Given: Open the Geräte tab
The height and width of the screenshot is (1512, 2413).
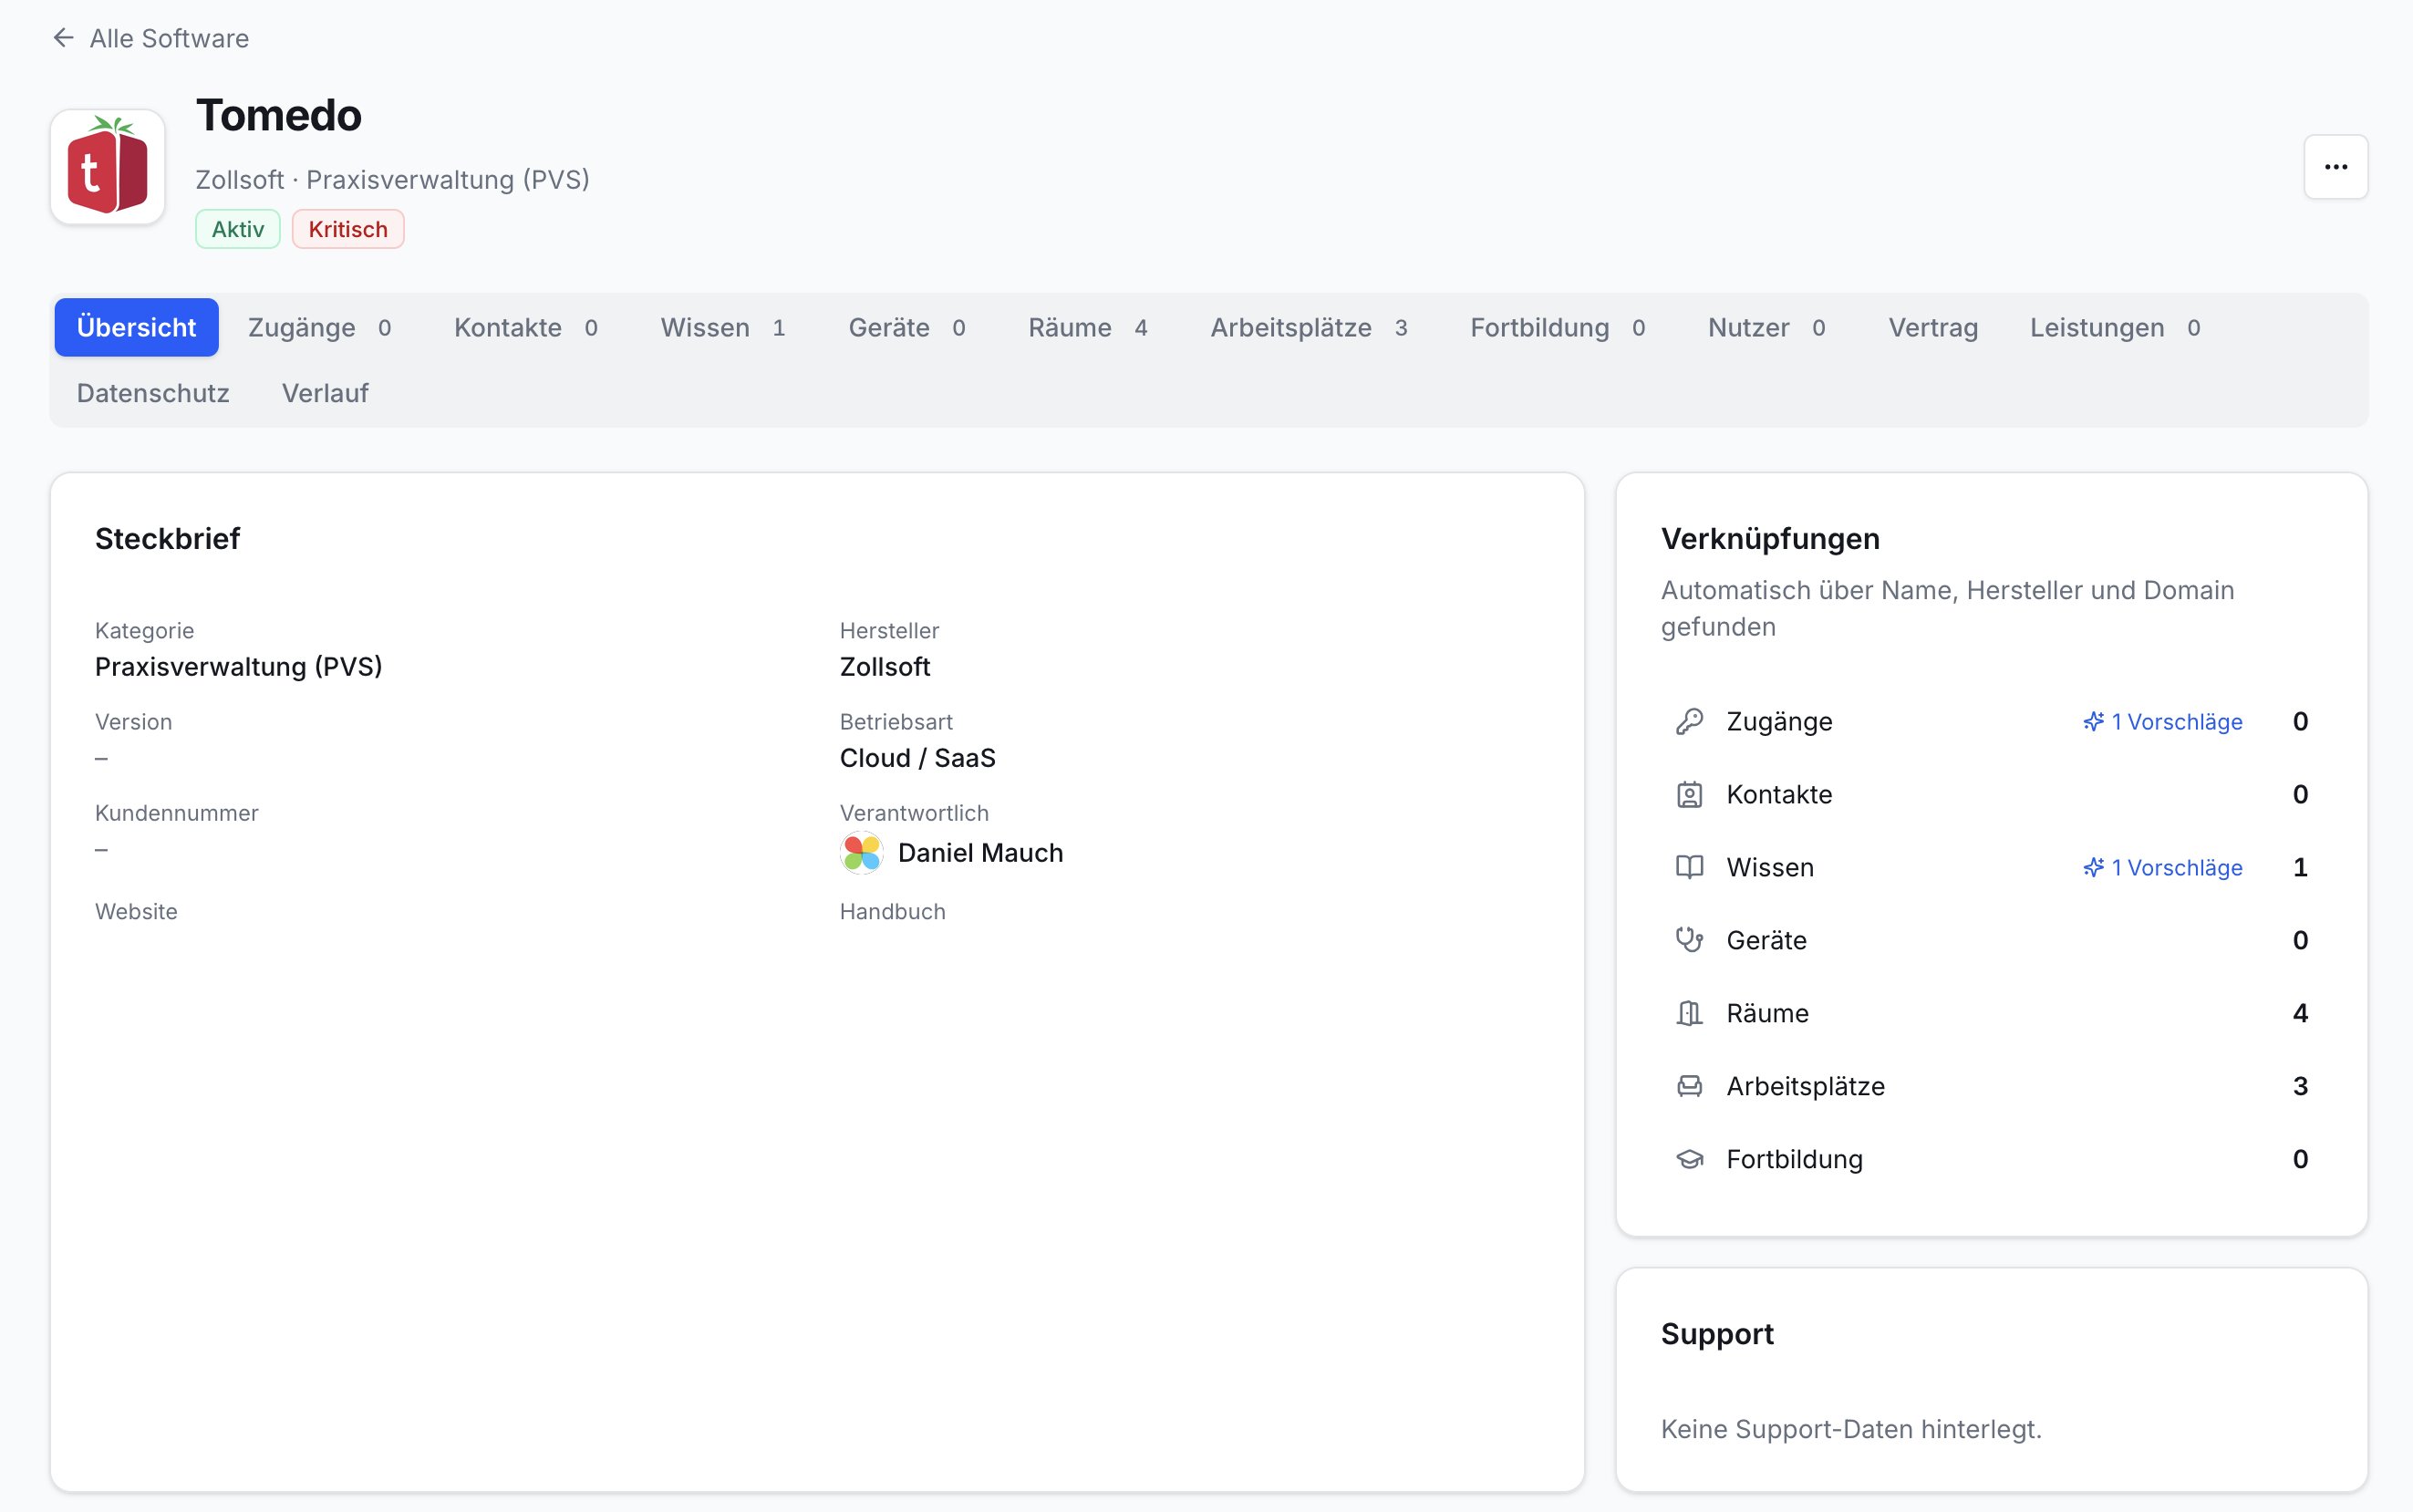Looking at the screenshot, I should point(907,327).
